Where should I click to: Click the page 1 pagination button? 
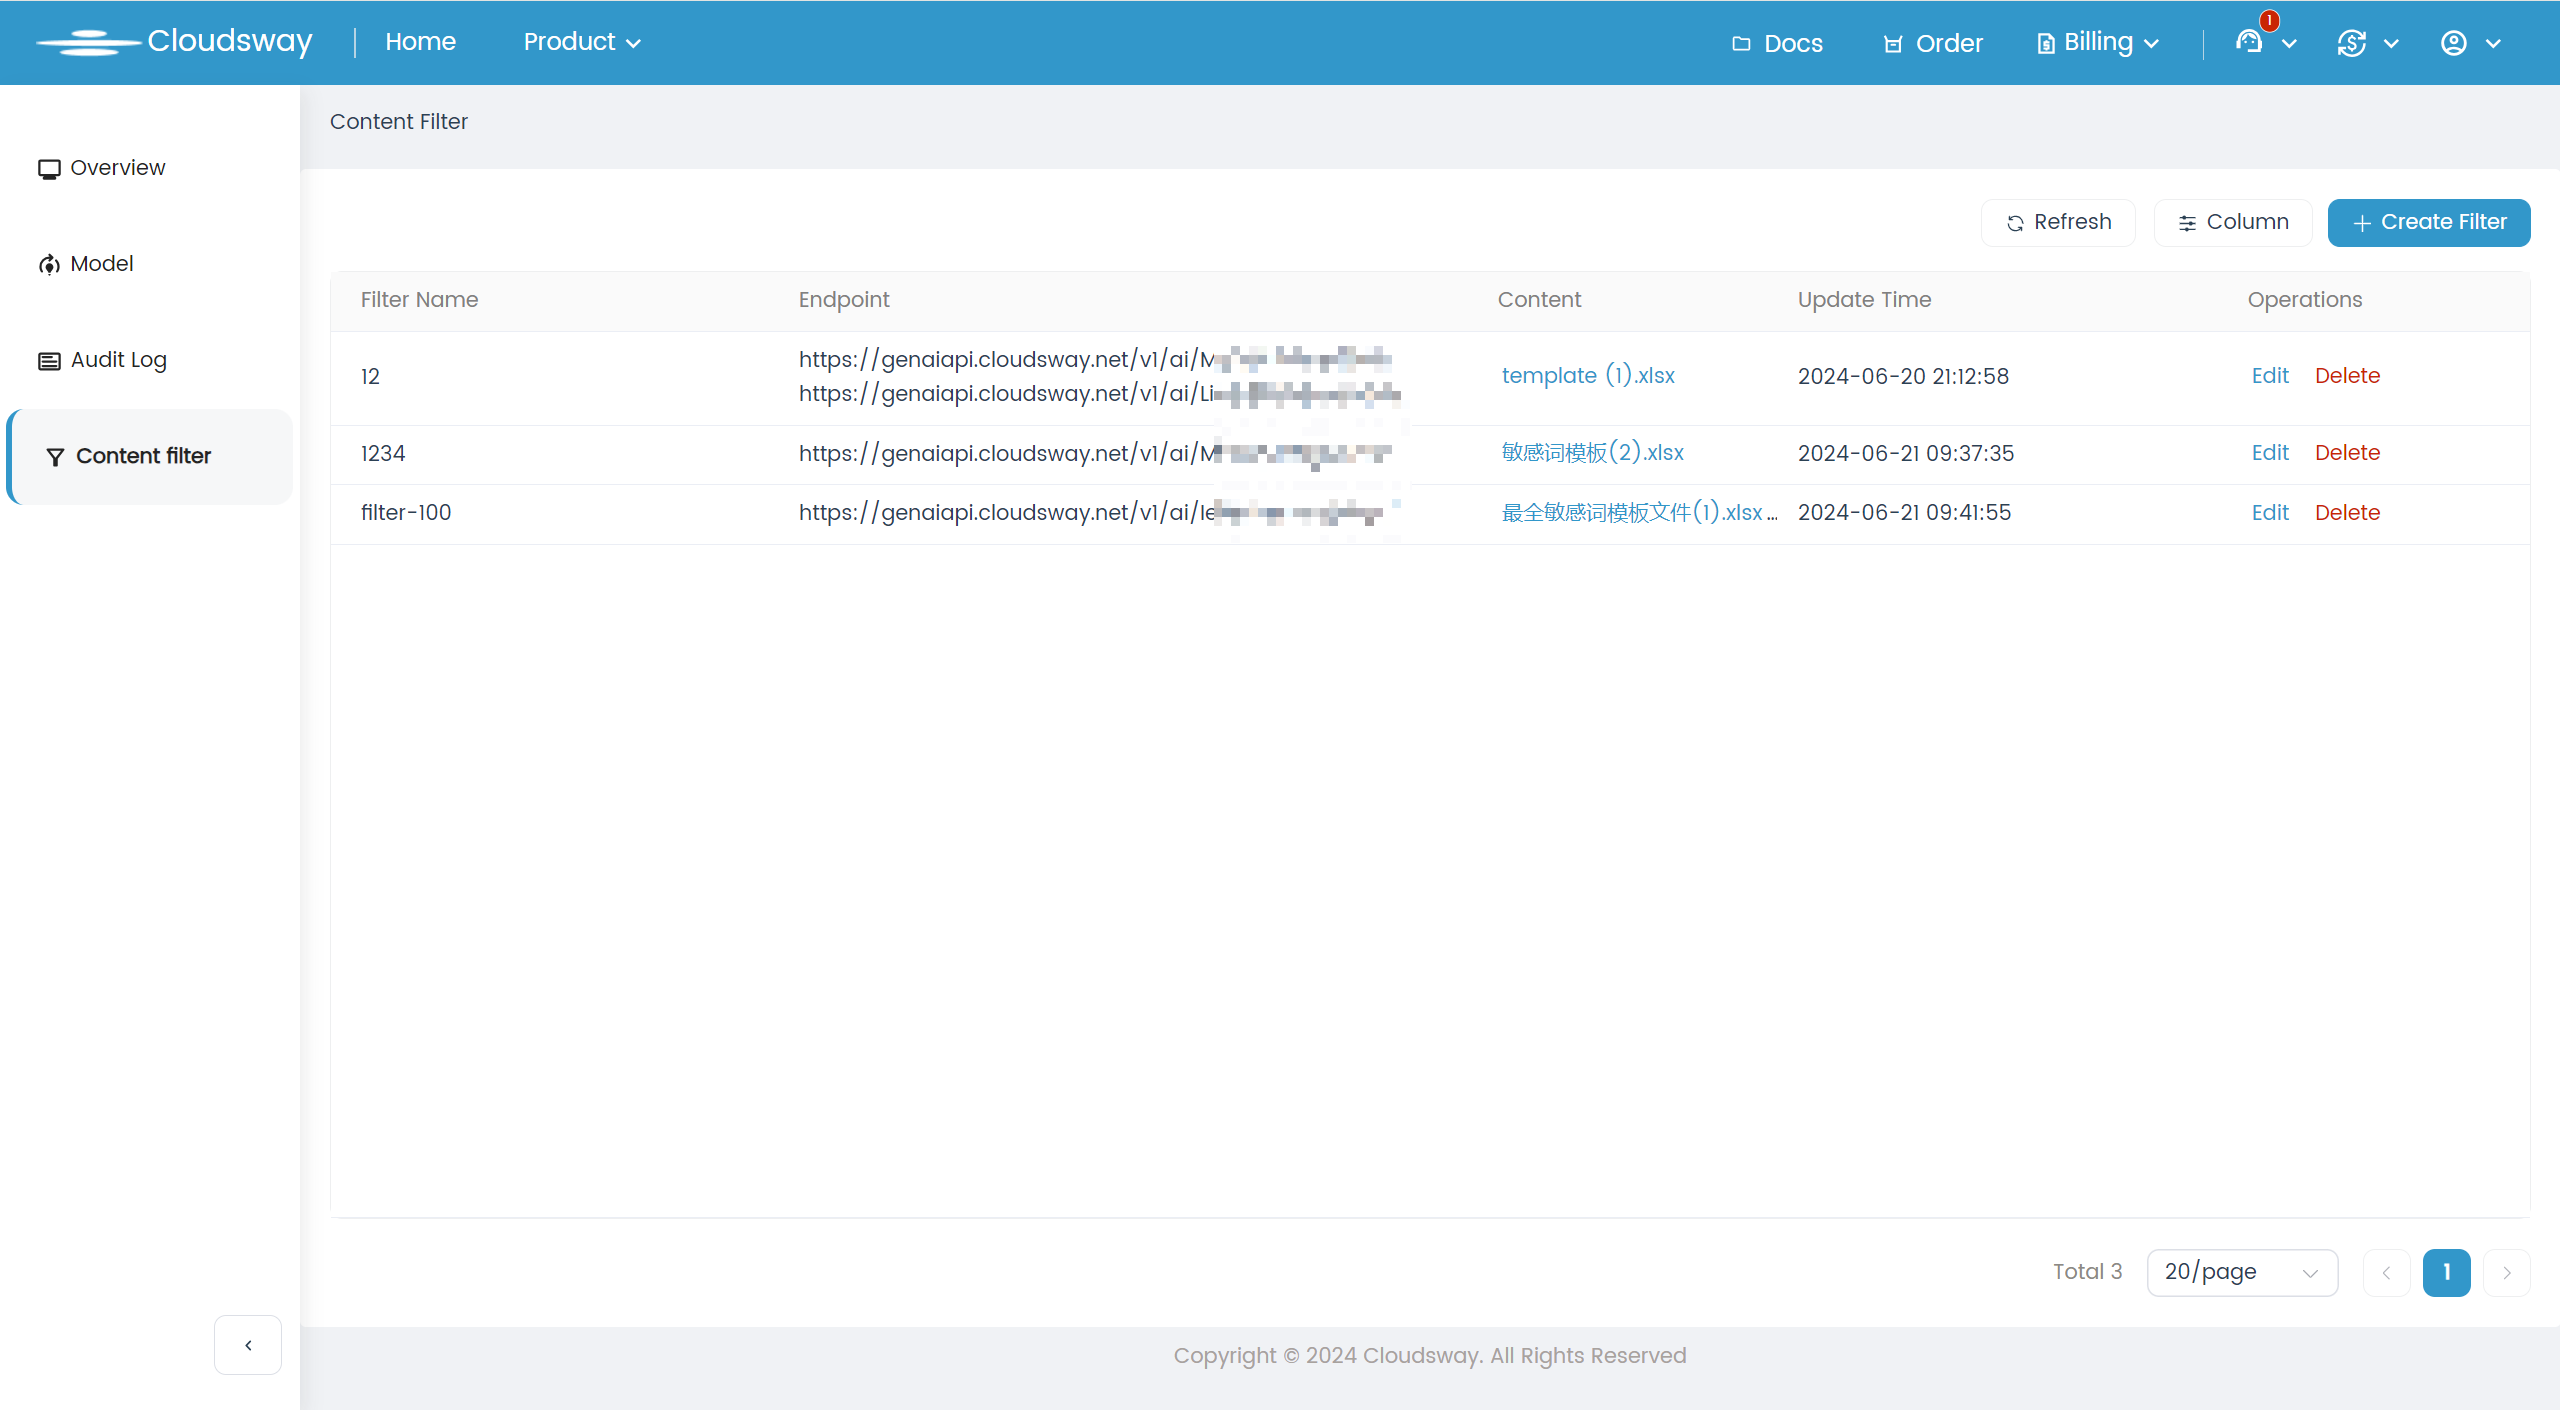[2446, 1272]
